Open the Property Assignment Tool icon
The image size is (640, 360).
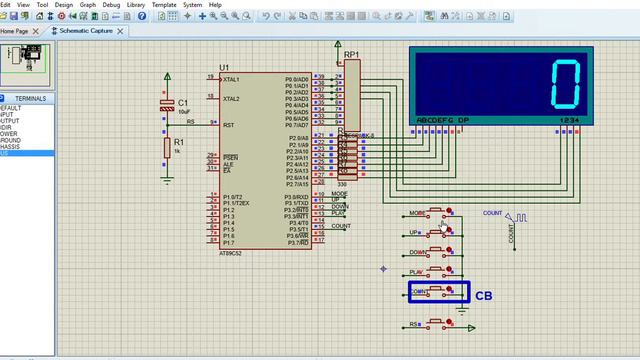tap(456, 16)
